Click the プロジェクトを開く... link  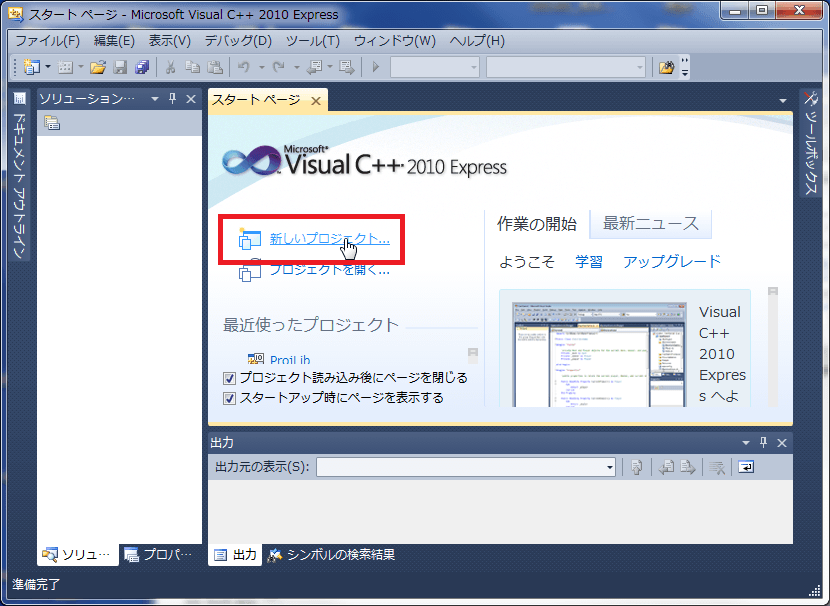(330, 270)
